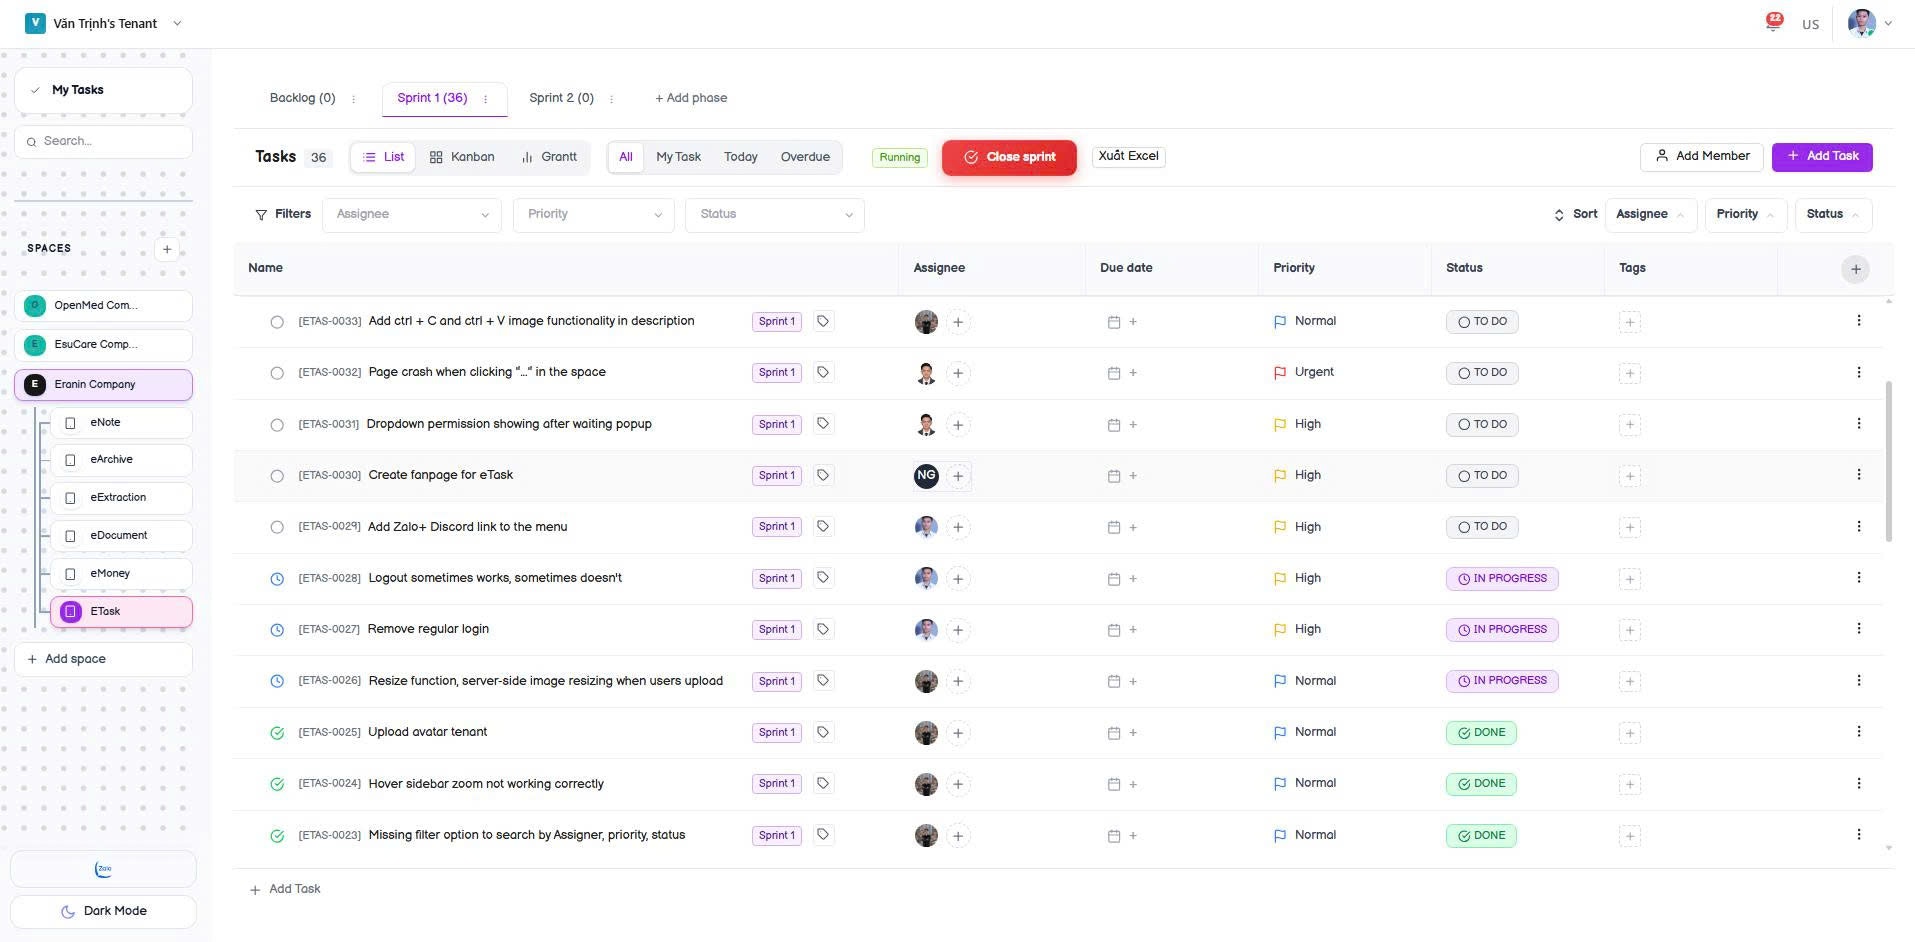Open tag picker on ETAS-0030 task
Viewport: 1915px width, 942px height.
click(822, 475)
